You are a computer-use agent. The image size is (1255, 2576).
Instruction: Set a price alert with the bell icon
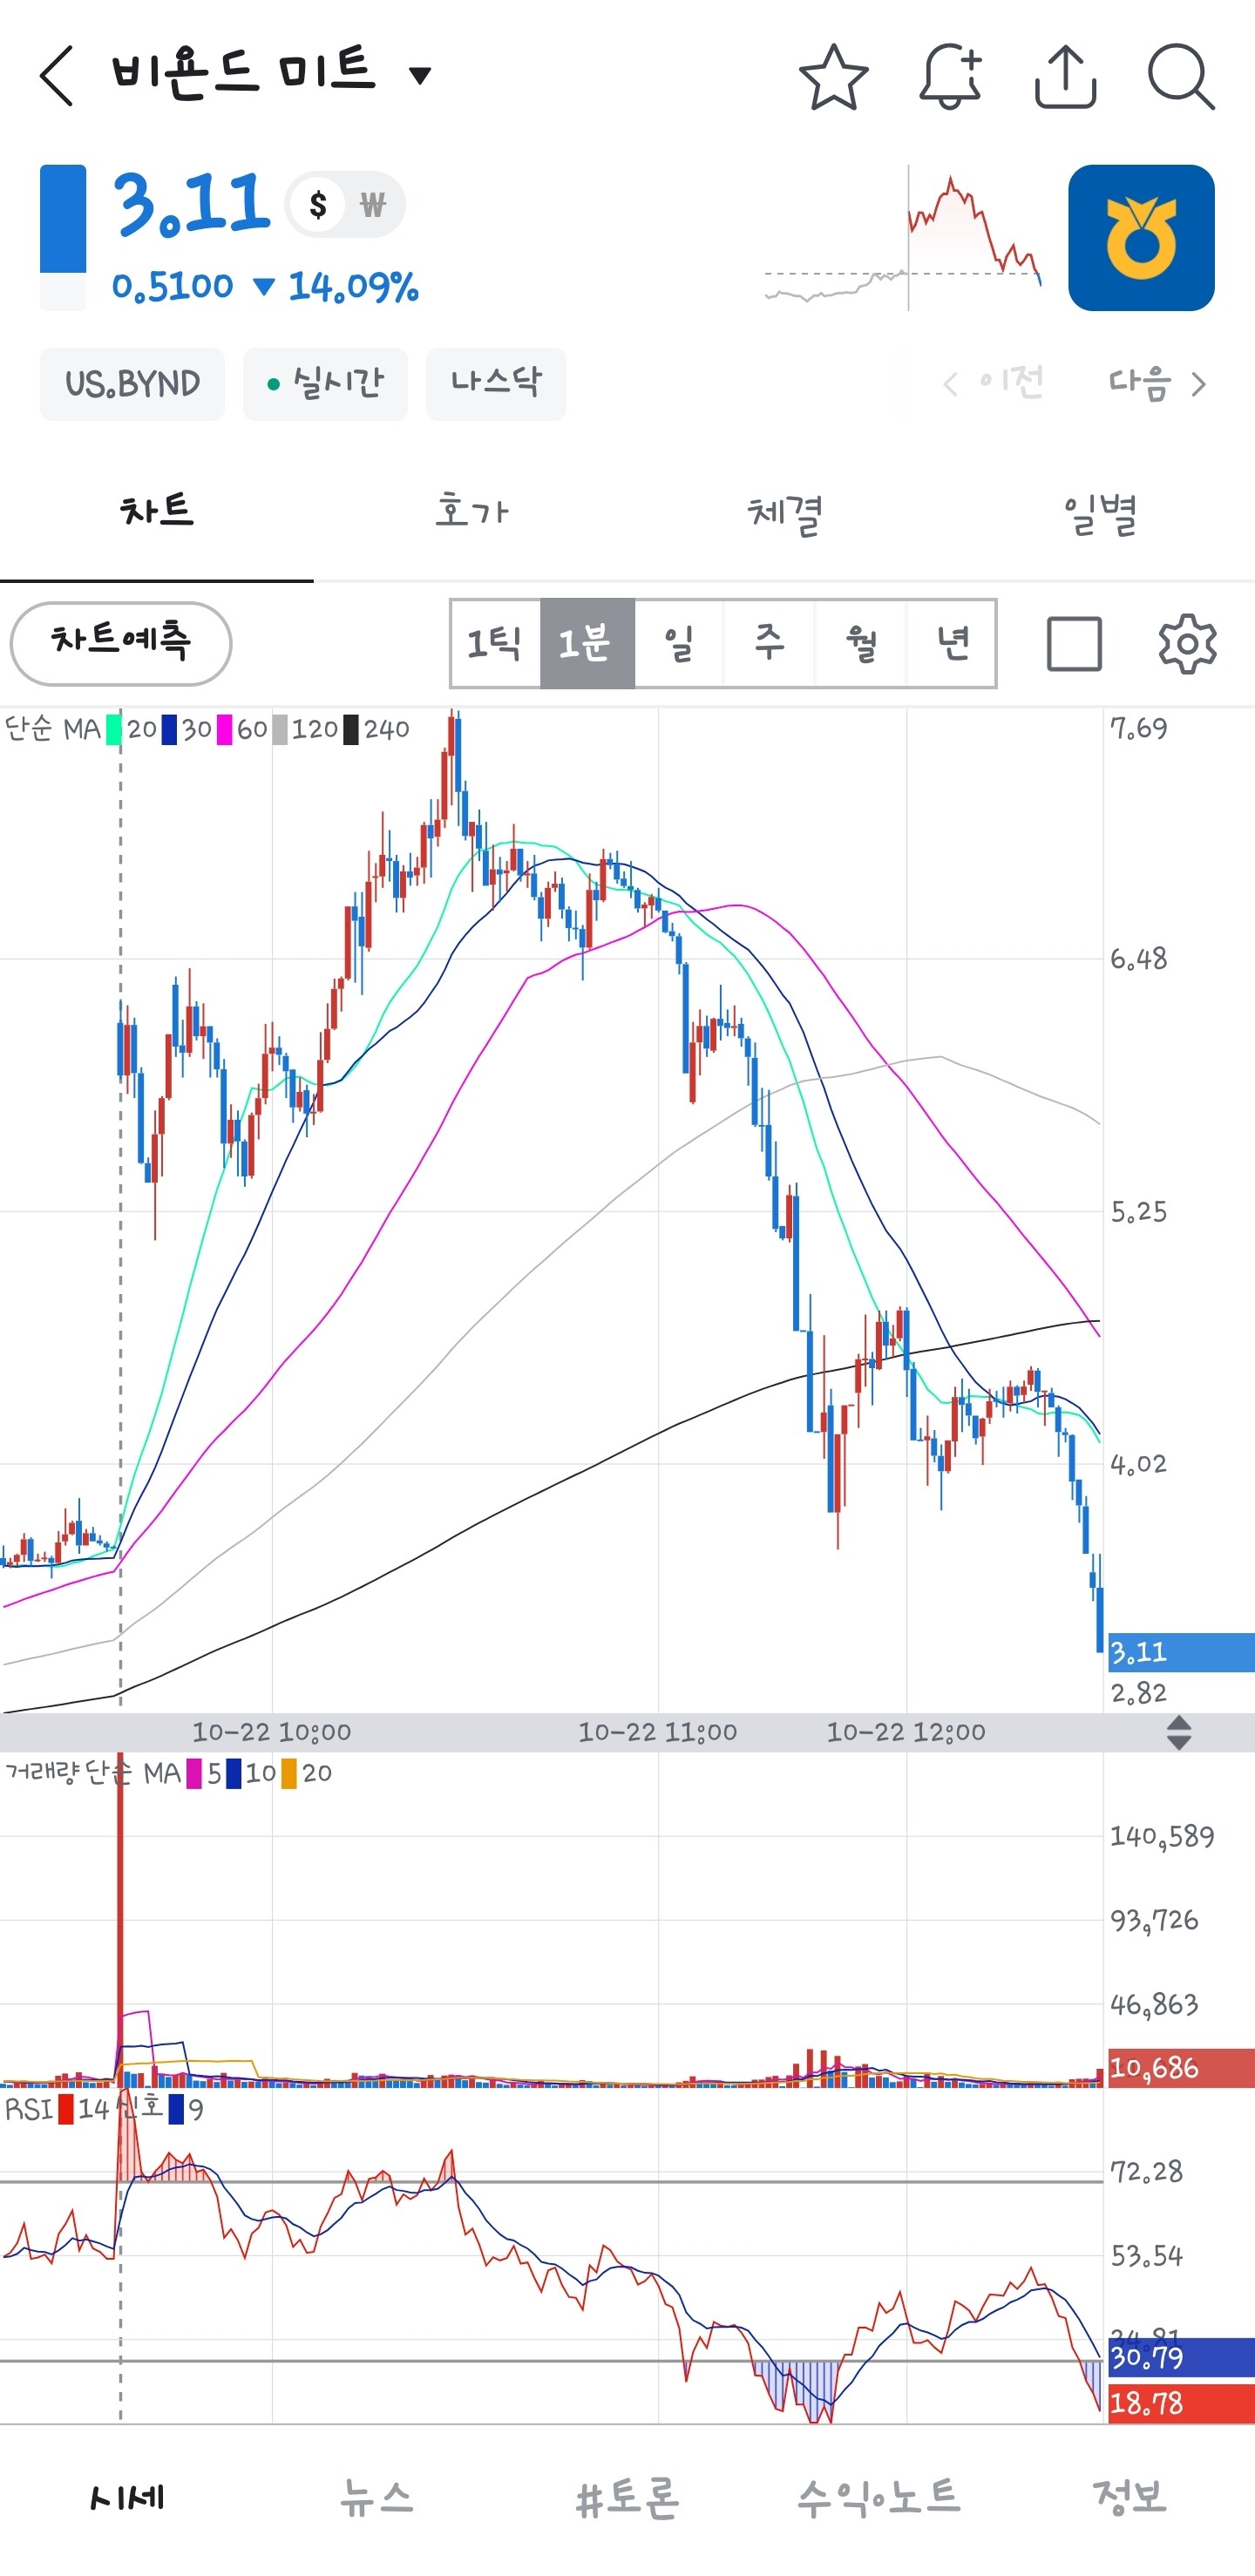pos(950,76)
